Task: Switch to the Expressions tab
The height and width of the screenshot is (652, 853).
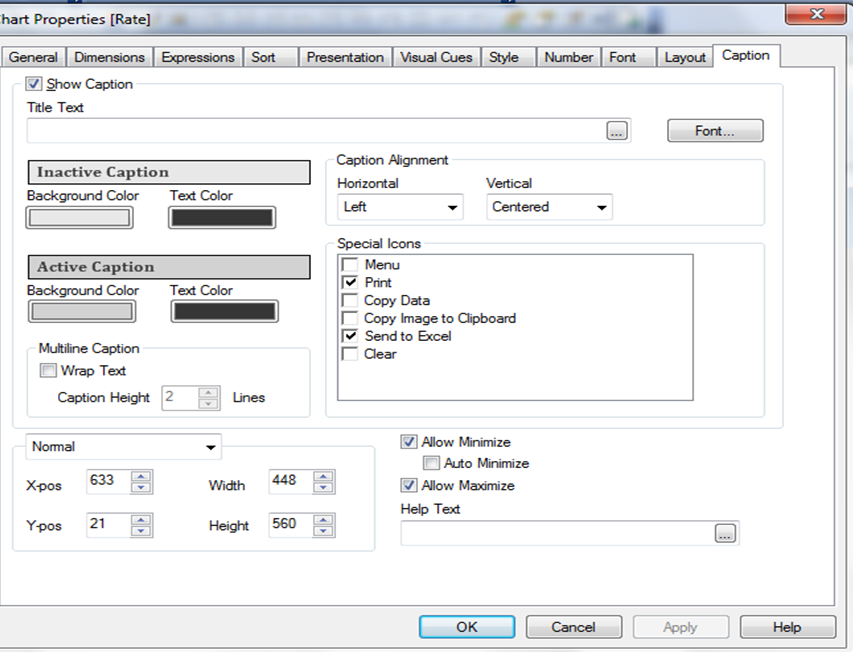Action: tap(198, 58)
